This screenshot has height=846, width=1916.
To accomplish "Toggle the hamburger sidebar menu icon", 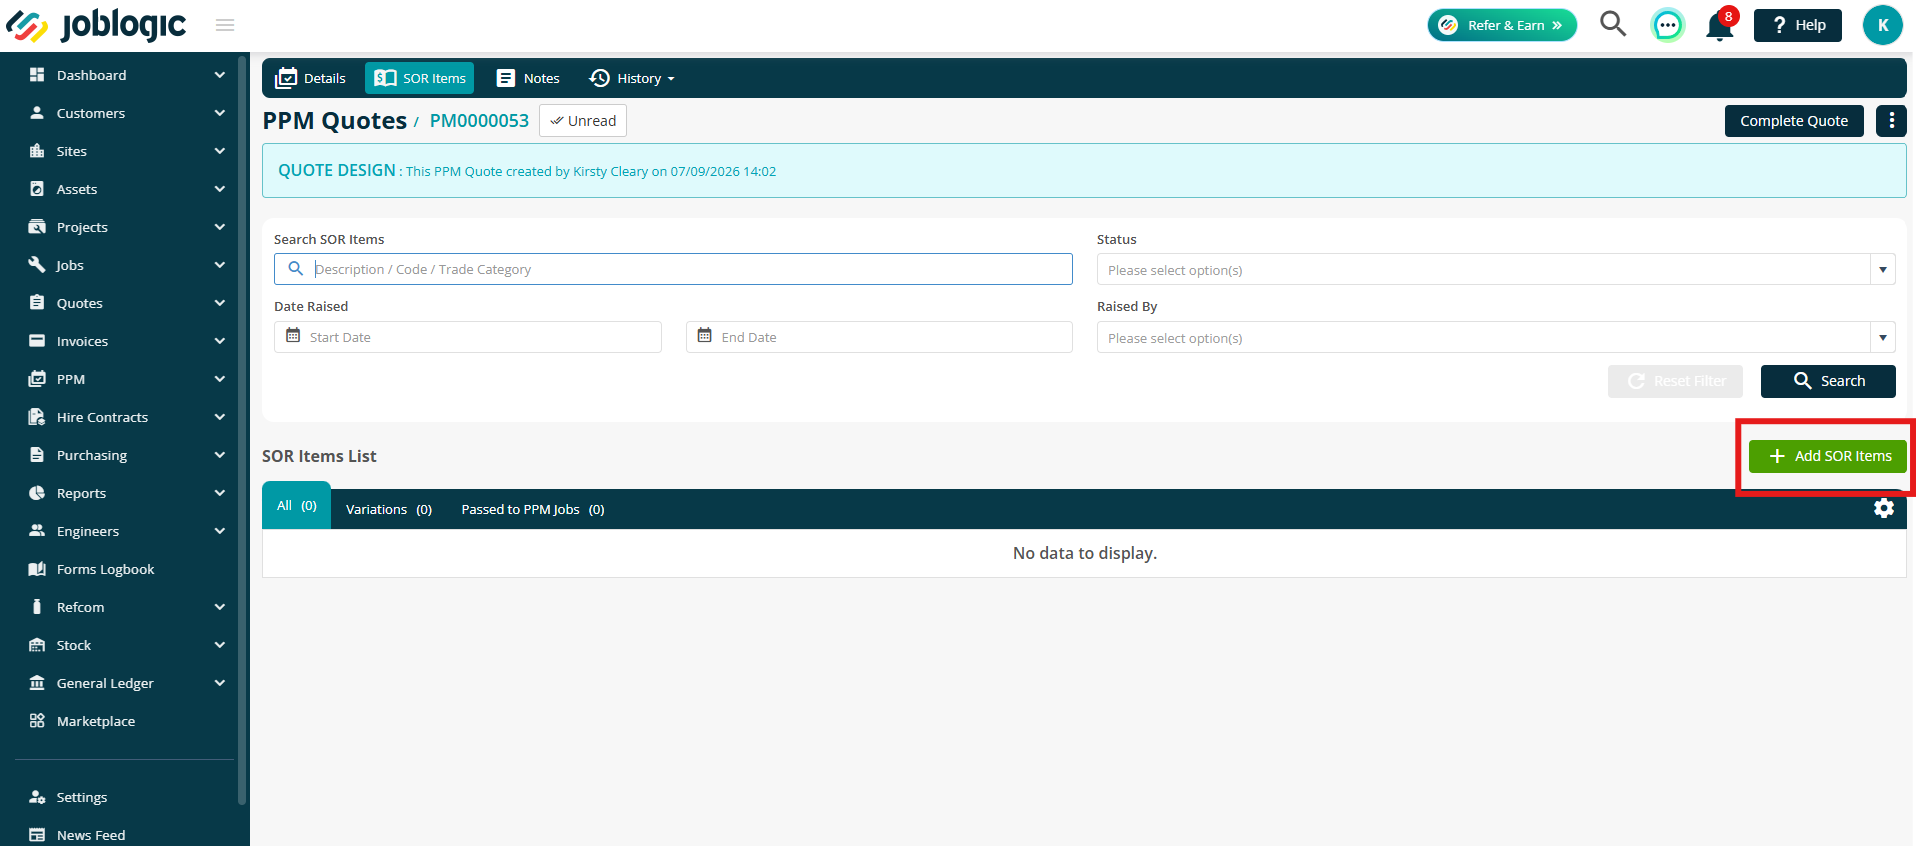I will click(225, 25).
